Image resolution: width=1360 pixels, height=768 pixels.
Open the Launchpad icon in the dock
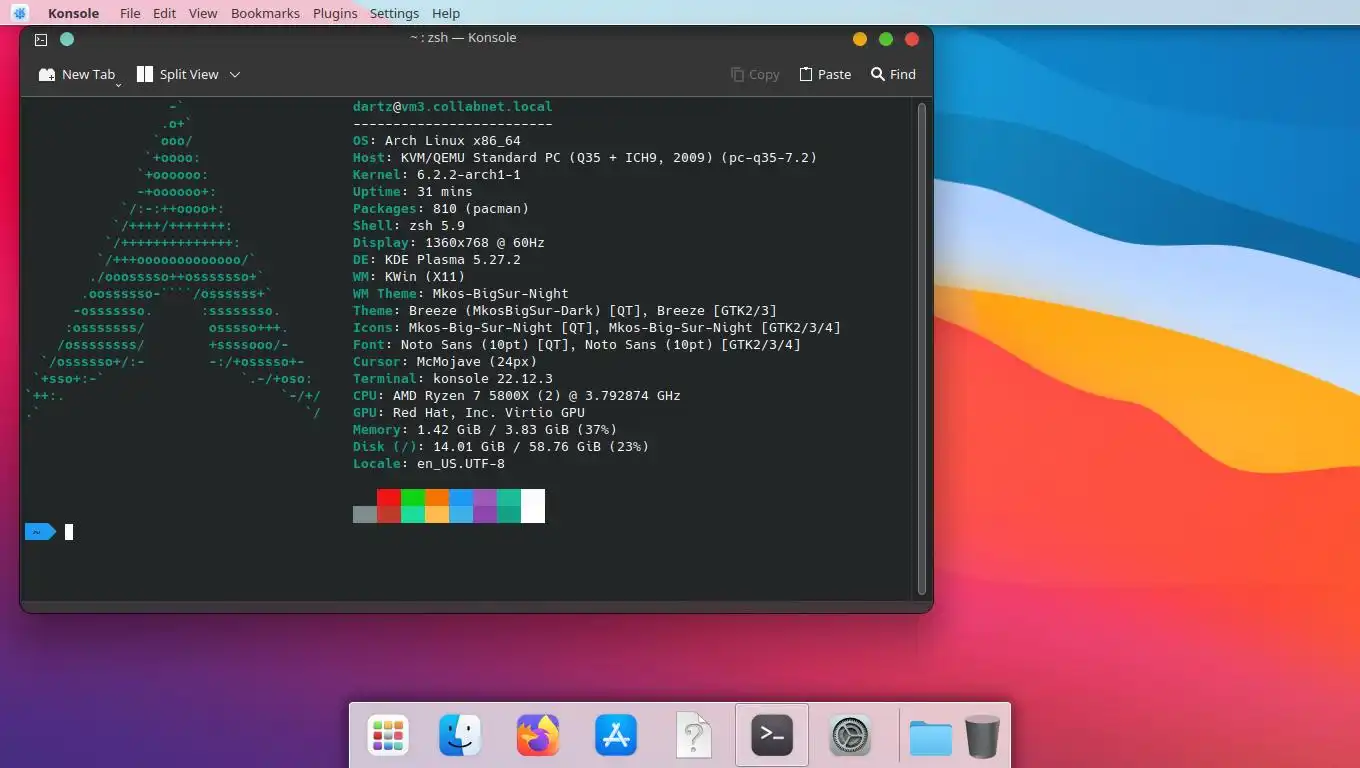[x=388, y=736]
